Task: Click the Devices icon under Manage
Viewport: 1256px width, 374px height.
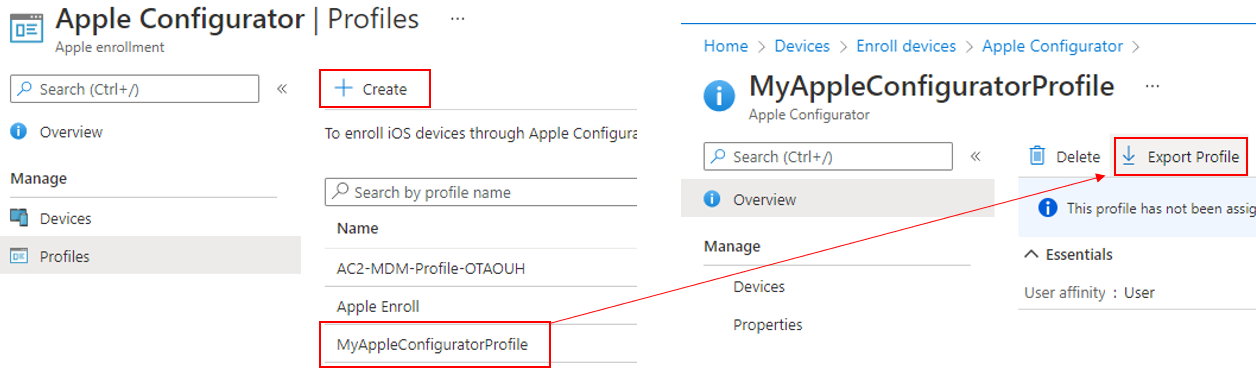Action: click(x=19, y=218)
